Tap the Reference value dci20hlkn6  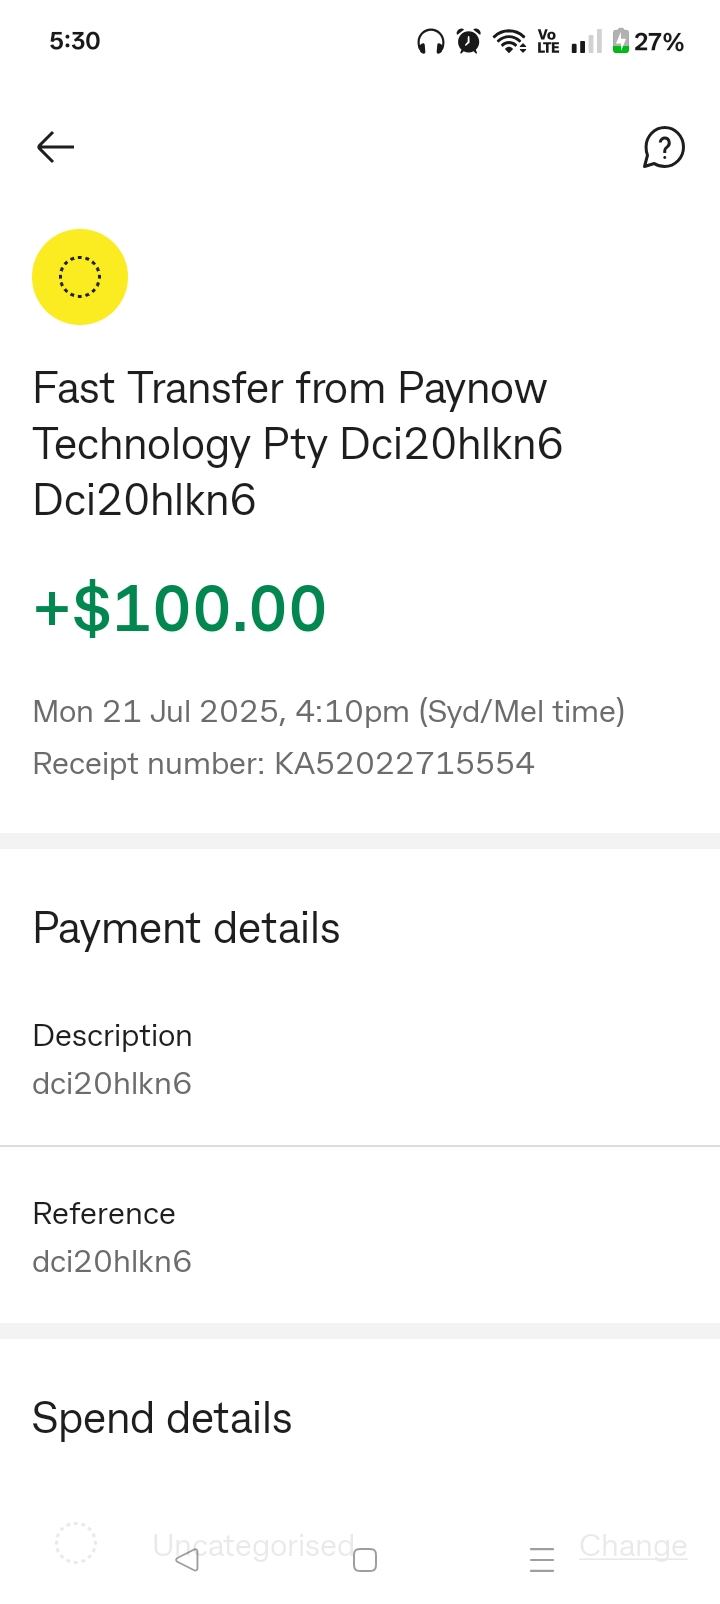112,1262
